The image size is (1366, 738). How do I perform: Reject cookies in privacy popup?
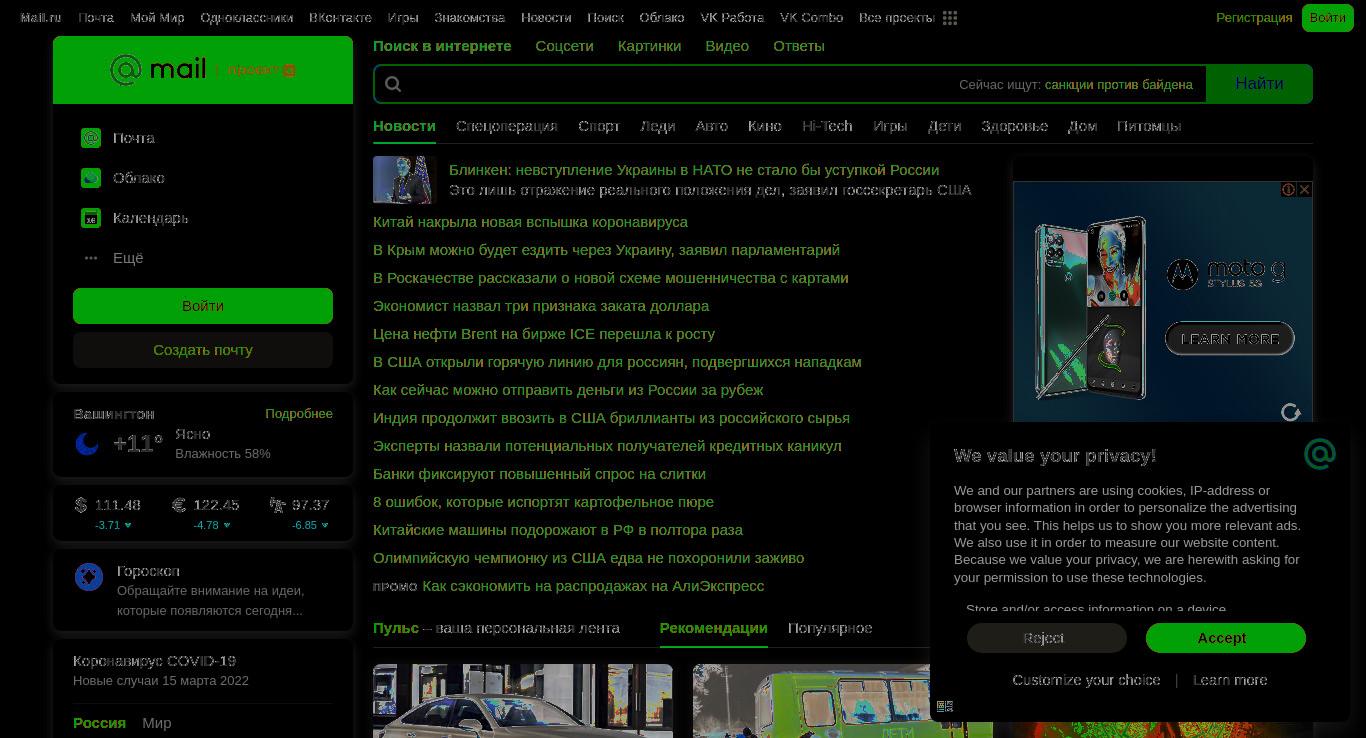1046,638
